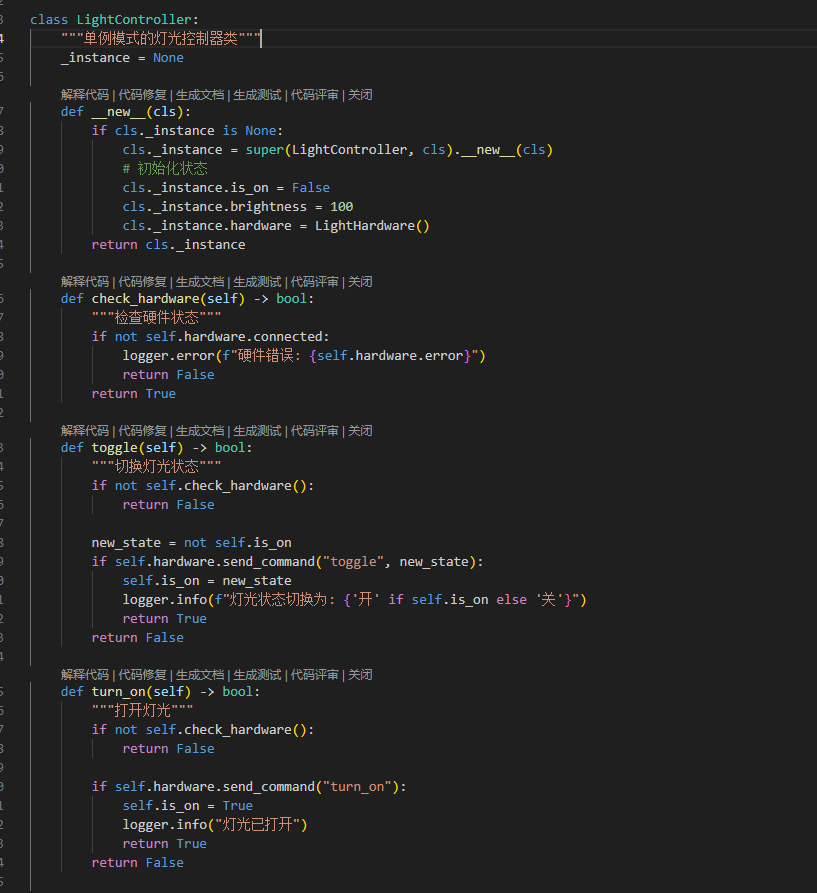Click 代码修复 lens for the turn_on method
This screenshot has height=893, width=817.
coord(142,674)
